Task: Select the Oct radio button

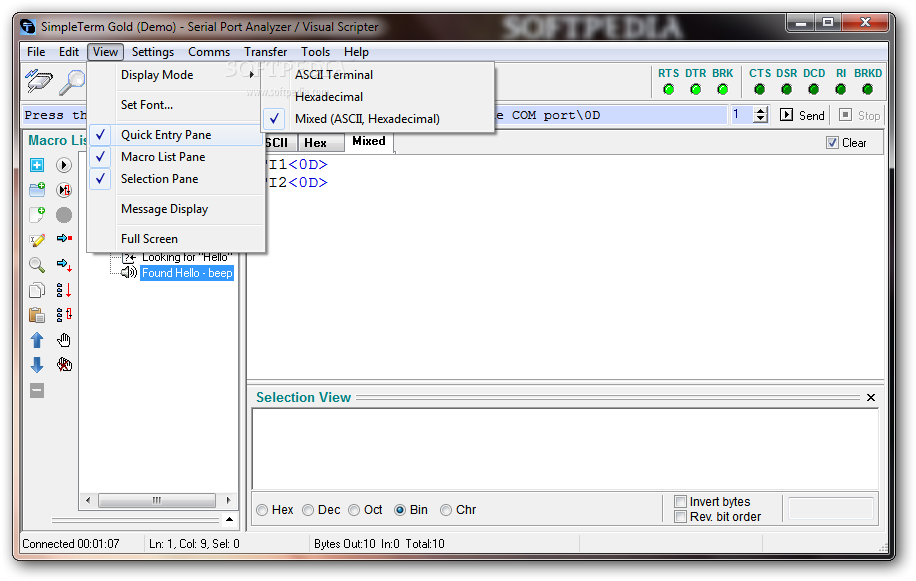Action: [354, 510]
